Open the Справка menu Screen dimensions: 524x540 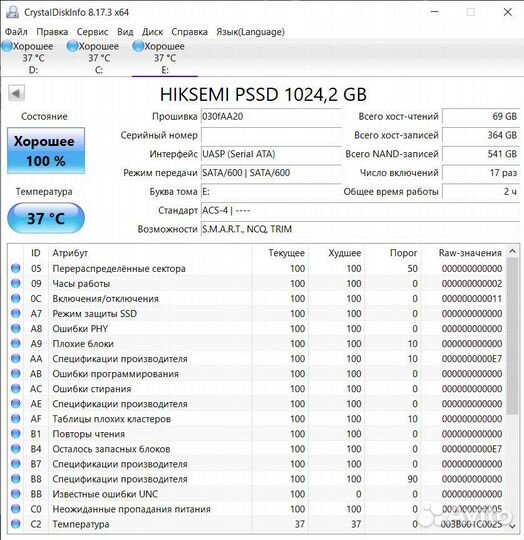pyautogui.click(x=189, y=32)
